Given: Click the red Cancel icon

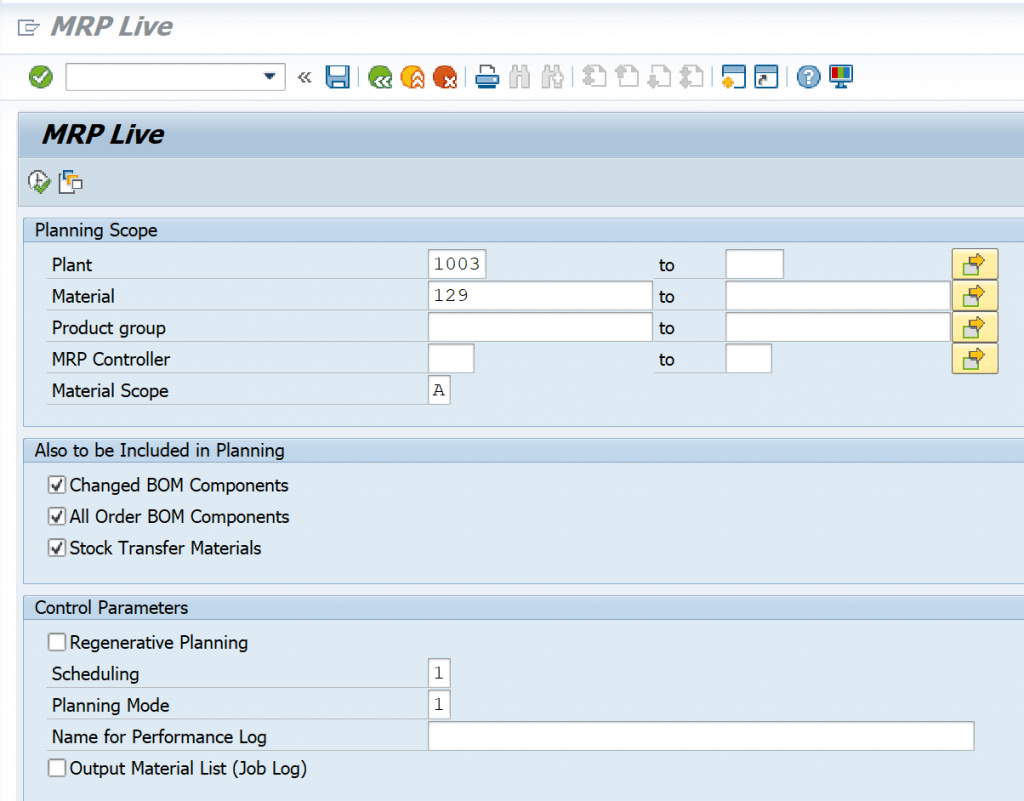Looking at the screenshot, I should [x=445, y=77].
